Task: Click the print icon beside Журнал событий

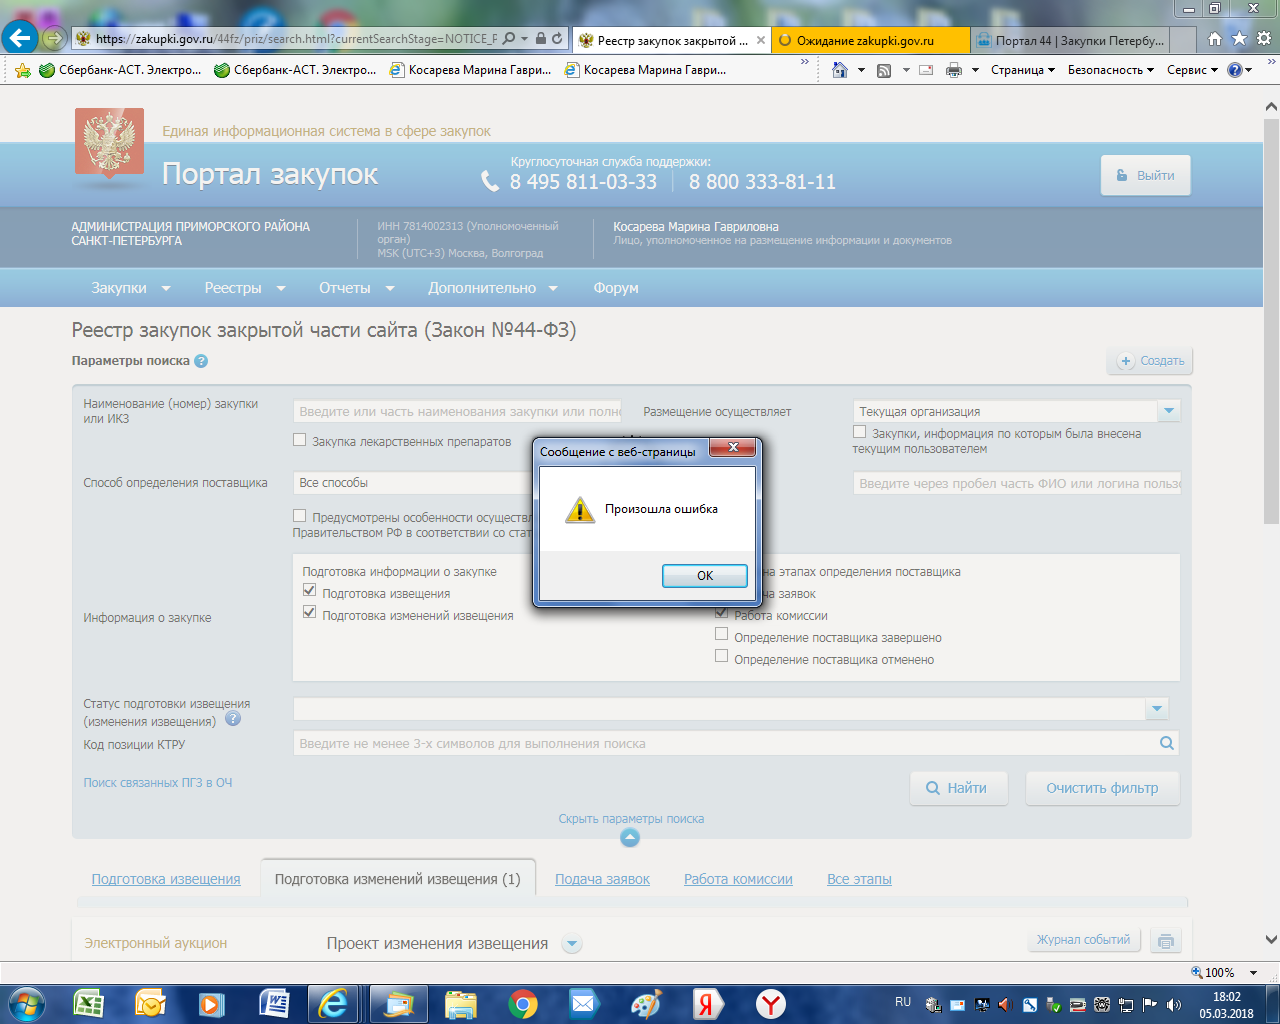Action: pyautogui.click(x=1164, y=941)
